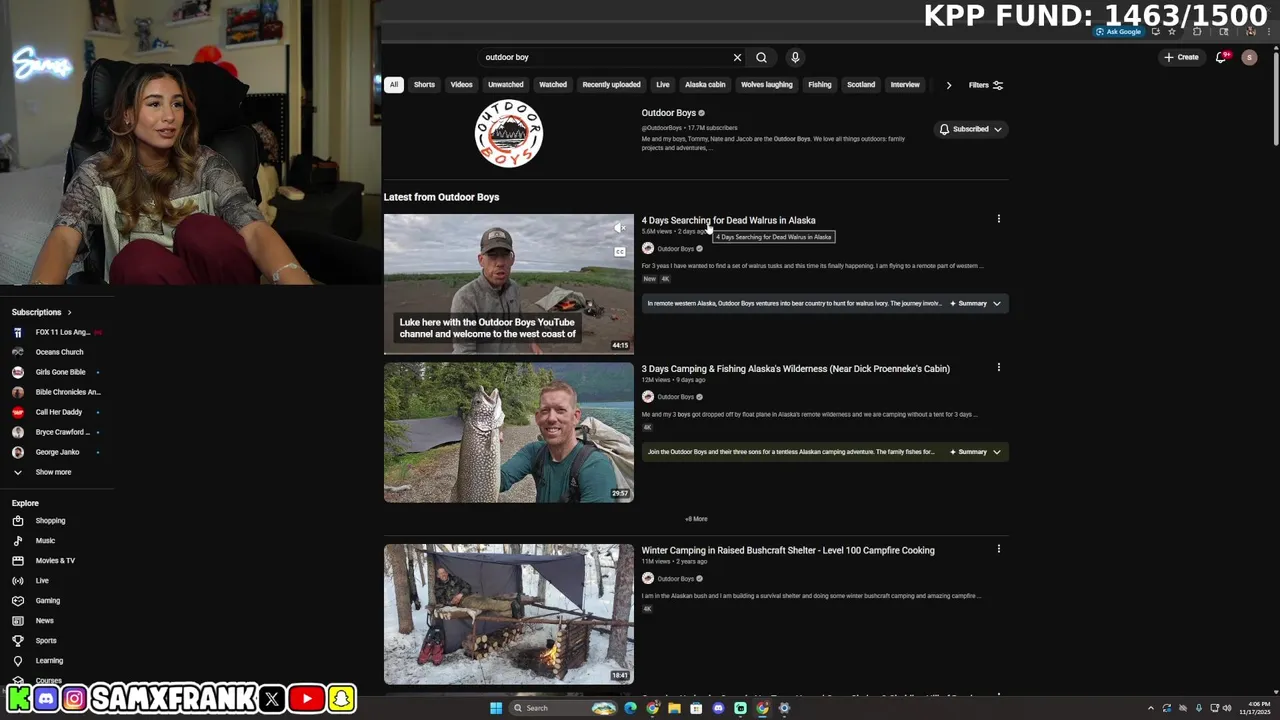Open options menu for the Dead Walrus video
This screenshot has width=1280, height=720.
tap(998, 219)
